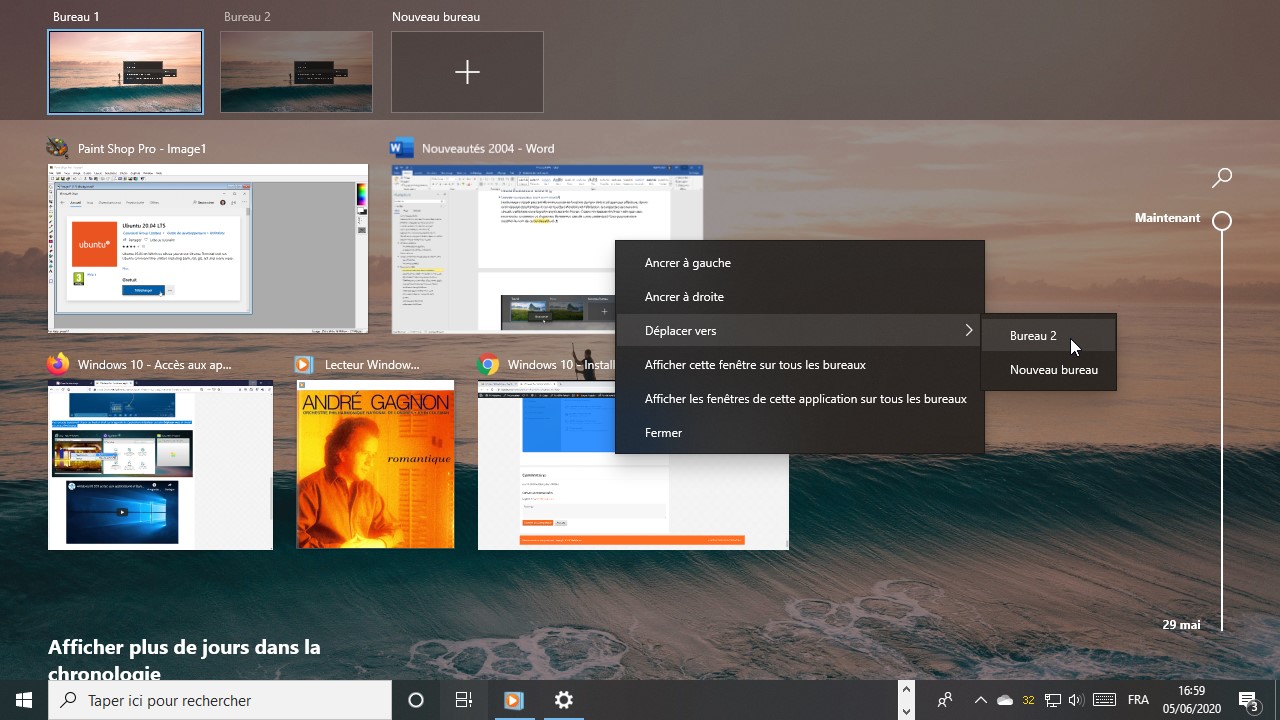Show hidden system tray icons chevron
This screenshot has height=720, width=1280.
pyautogui.click(x=980, y=700)
